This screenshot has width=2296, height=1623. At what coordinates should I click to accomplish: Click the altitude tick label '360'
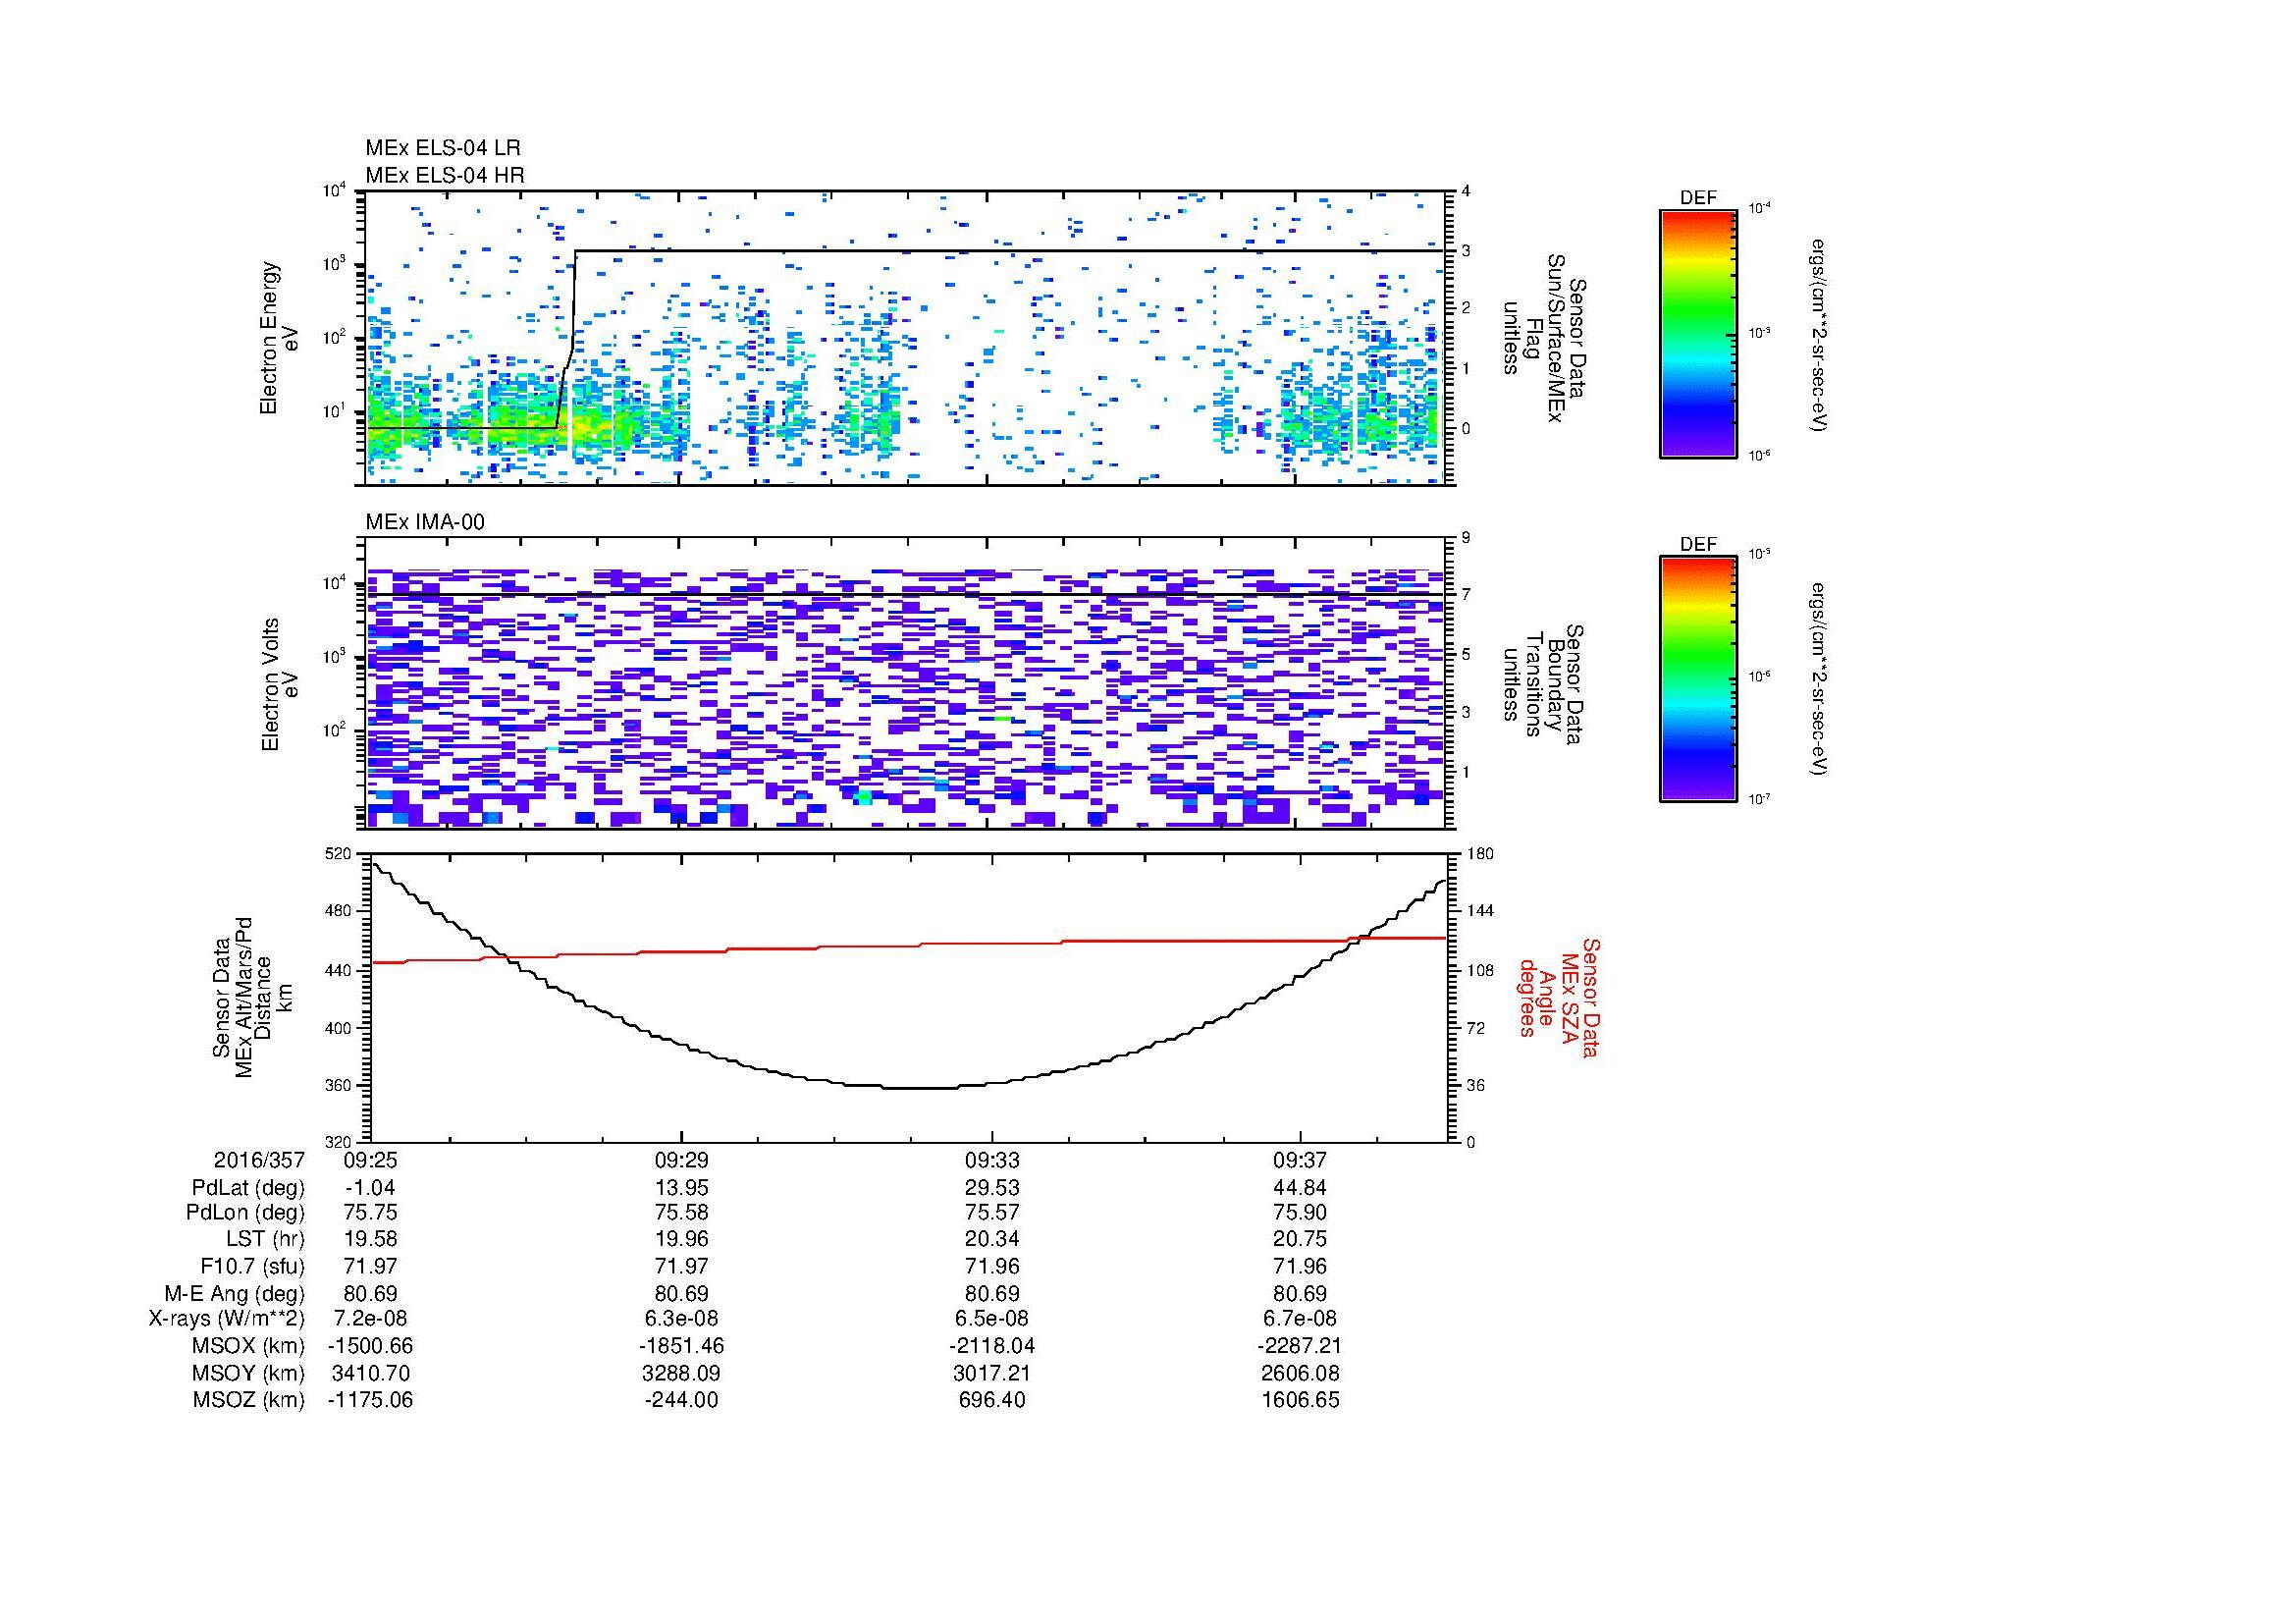pyautogui.click(x=340, y=1085)
